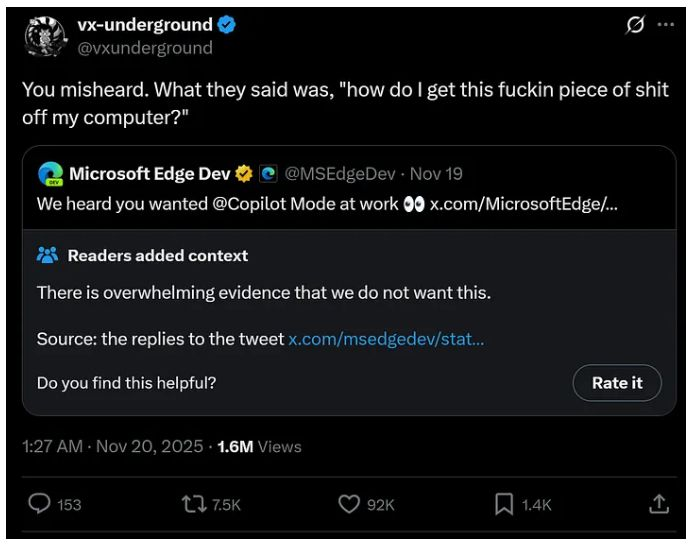Screen dimensions: 694x547
Task: Open the Microsoft Edge Dev avatar
Action: (x=50, y=174)
